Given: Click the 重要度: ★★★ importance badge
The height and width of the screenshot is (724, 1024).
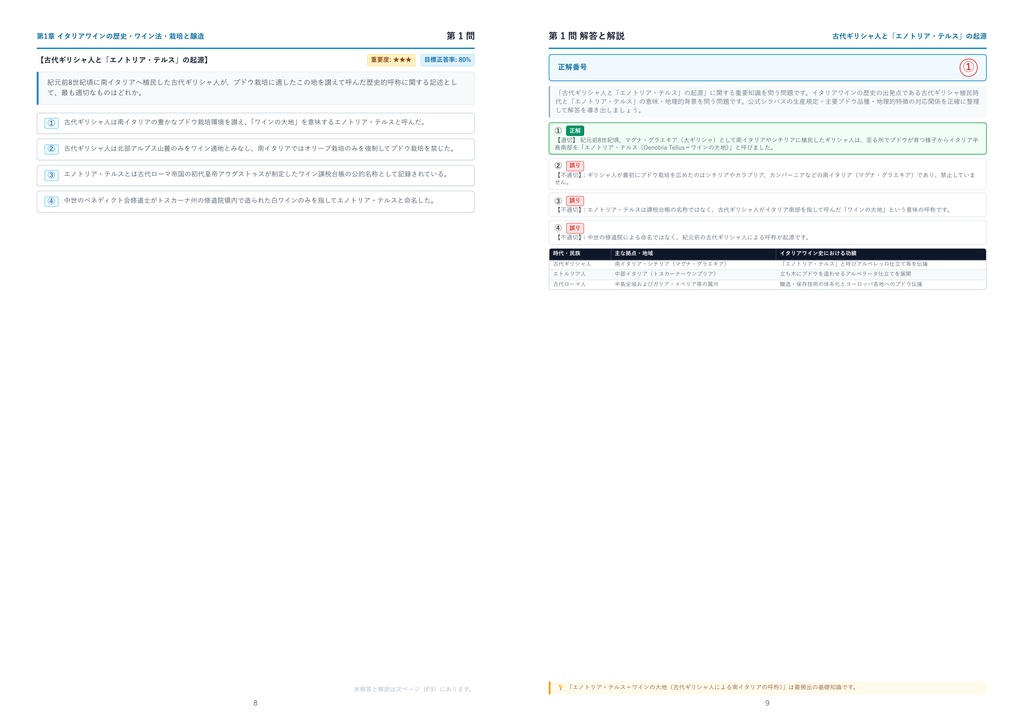Looking at the screenshot, I should point(391,60).
